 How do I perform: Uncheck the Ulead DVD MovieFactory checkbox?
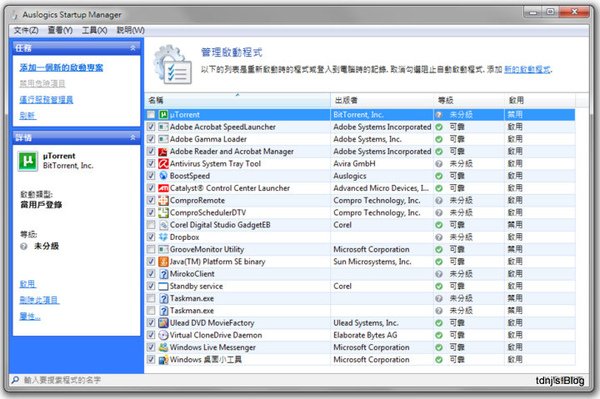coord(151,323)
